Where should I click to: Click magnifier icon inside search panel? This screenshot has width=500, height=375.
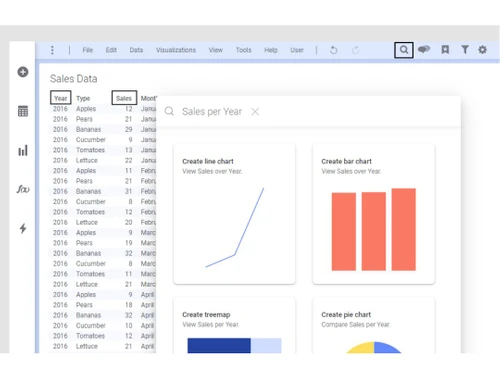[x=169, y=111]
